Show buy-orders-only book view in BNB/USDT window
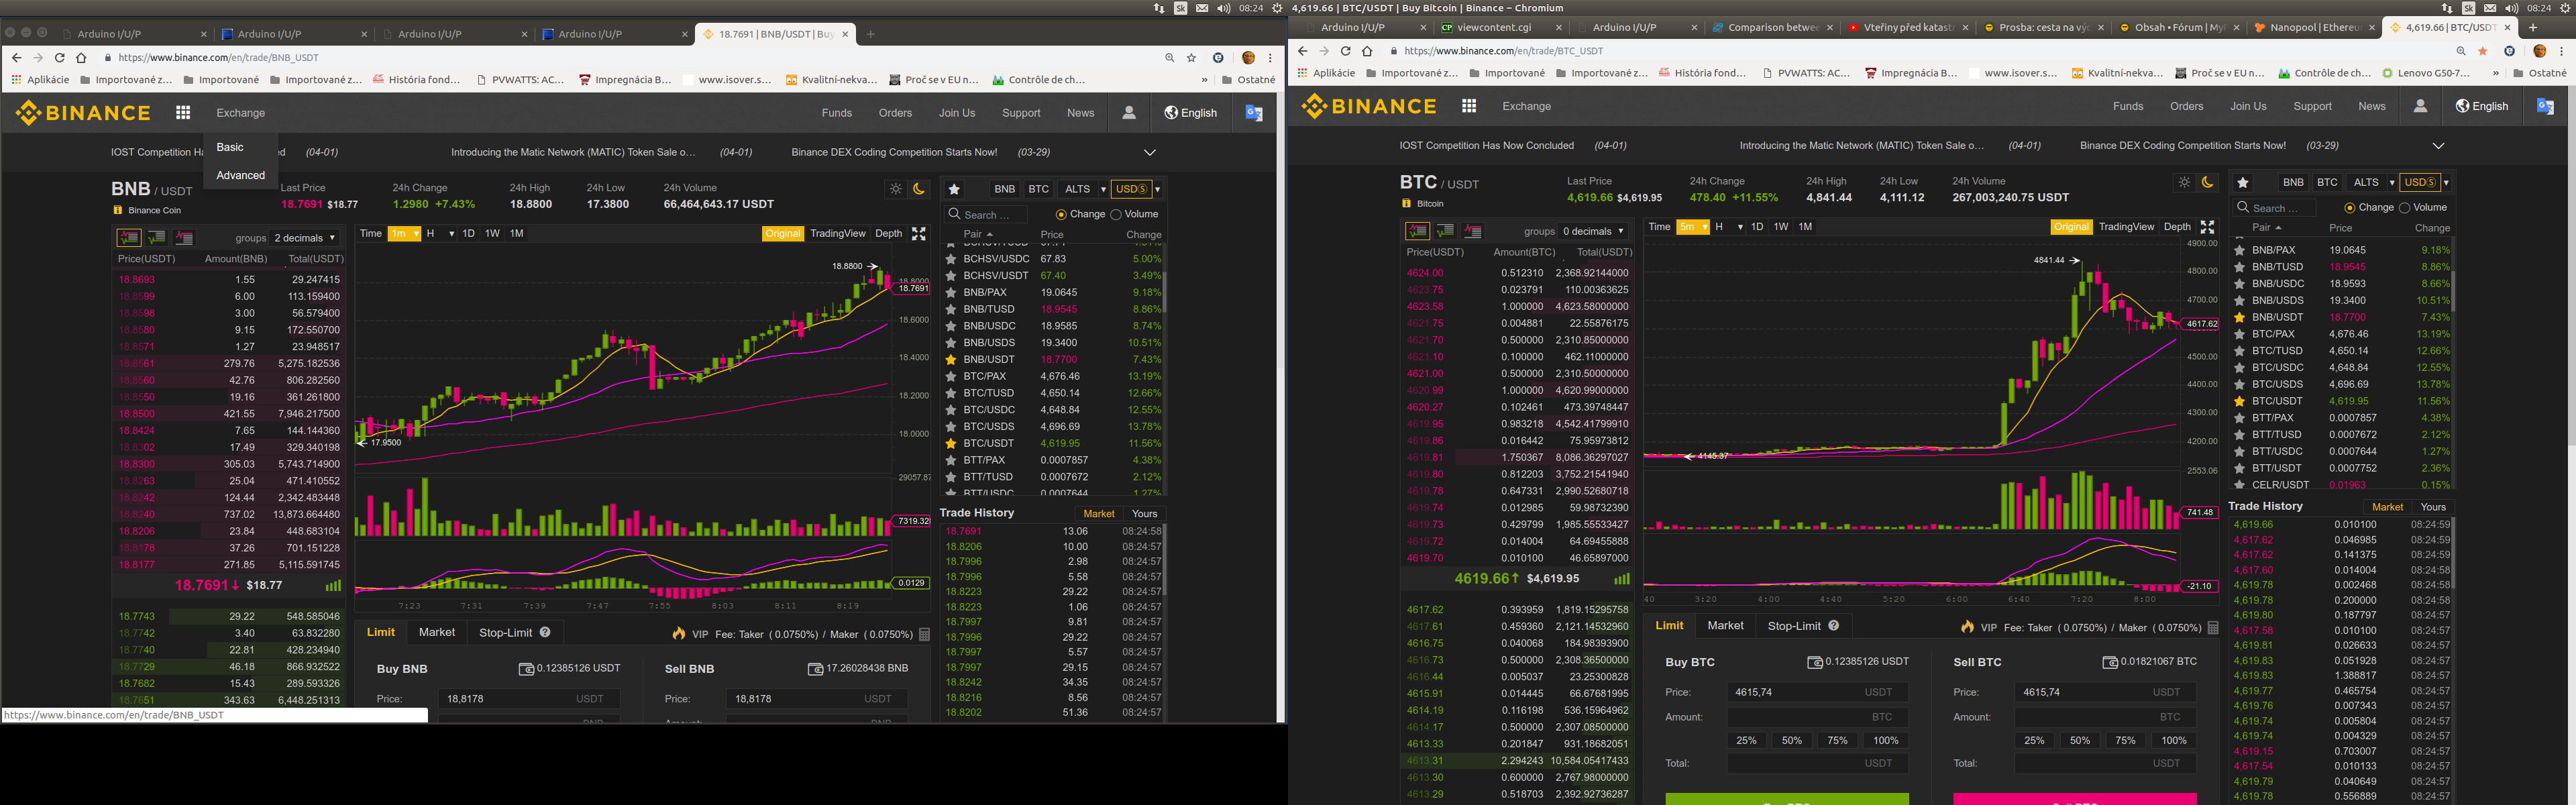 [157, 238]
